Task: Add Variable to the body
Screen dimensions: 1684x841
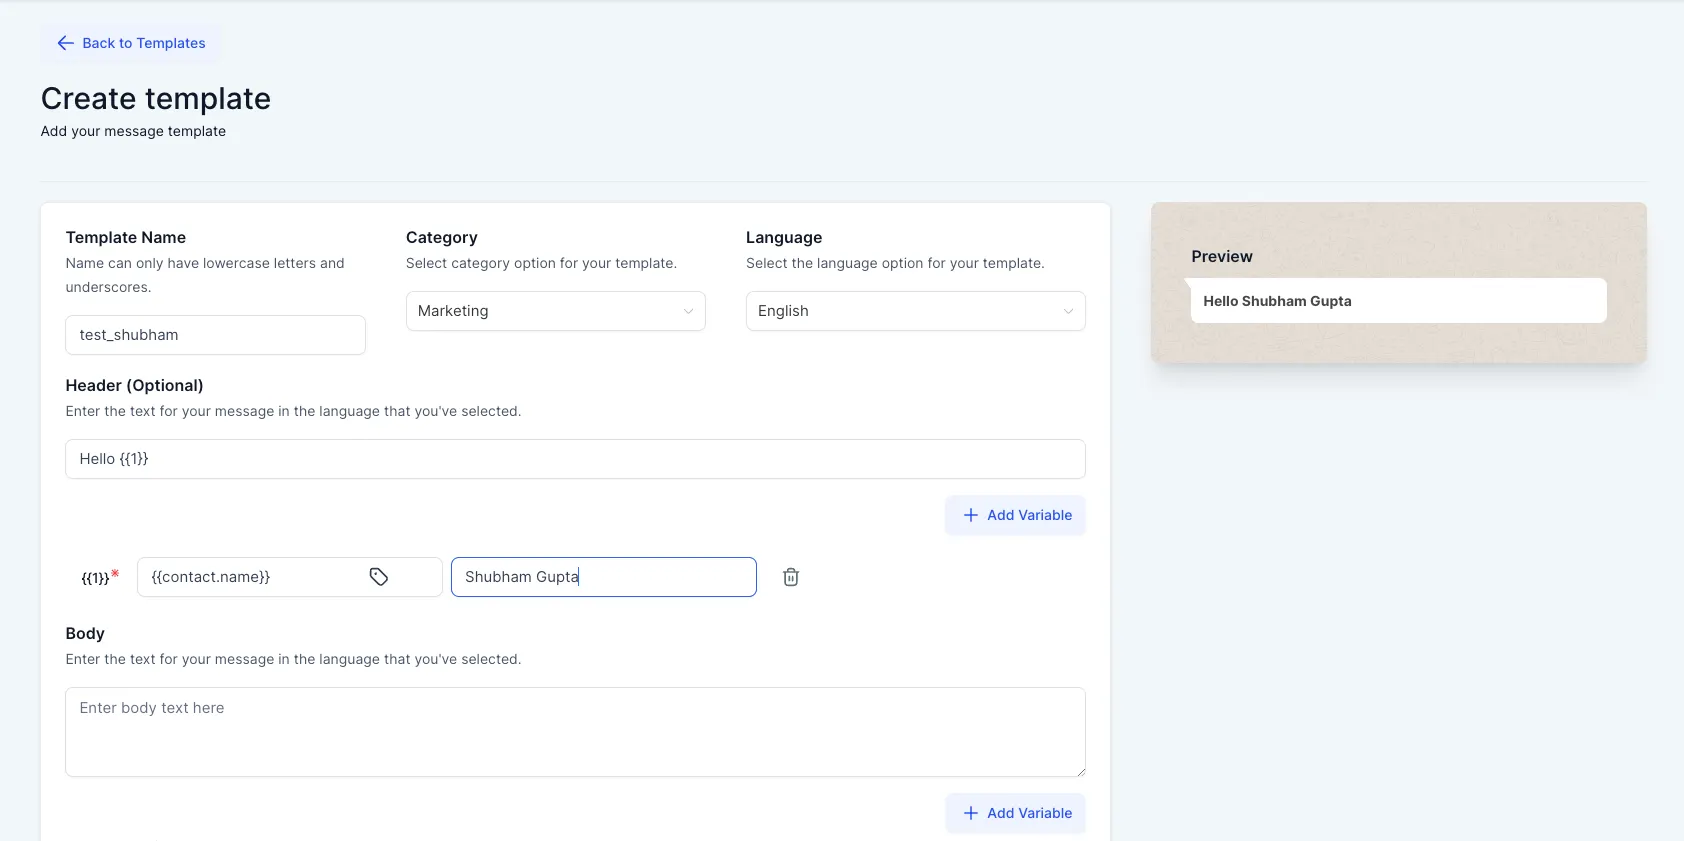Action: pos(1016,813)
